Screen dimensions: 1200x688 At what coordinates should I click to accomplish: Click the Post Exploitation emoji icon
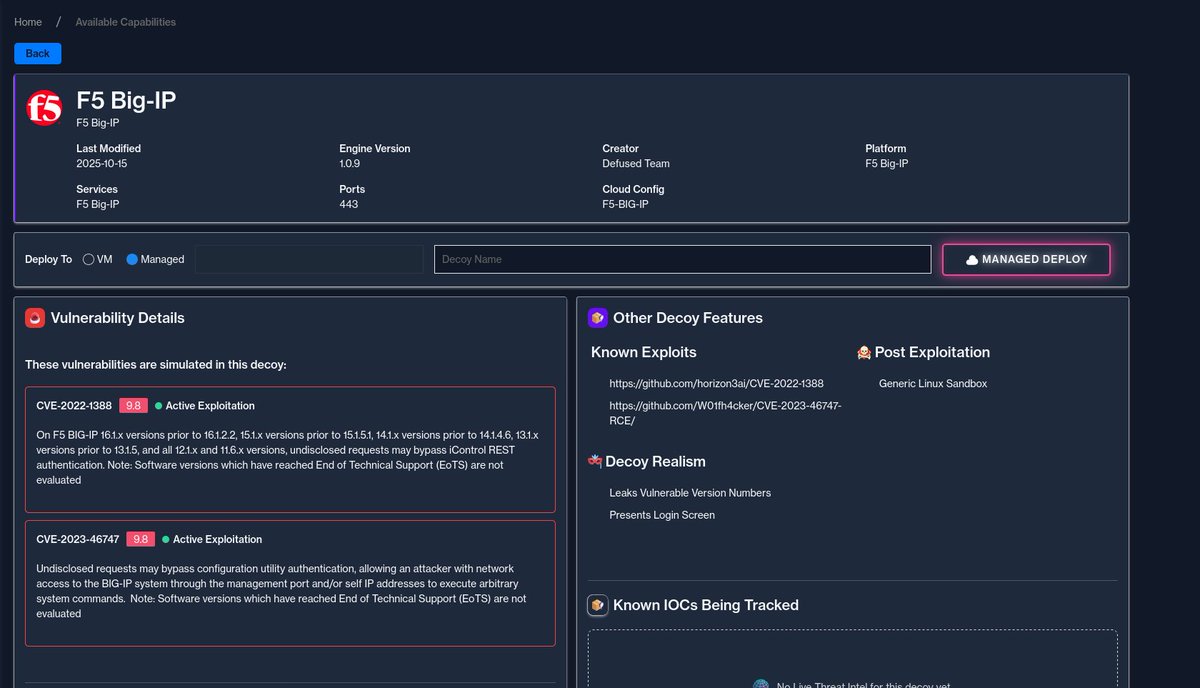864,352
